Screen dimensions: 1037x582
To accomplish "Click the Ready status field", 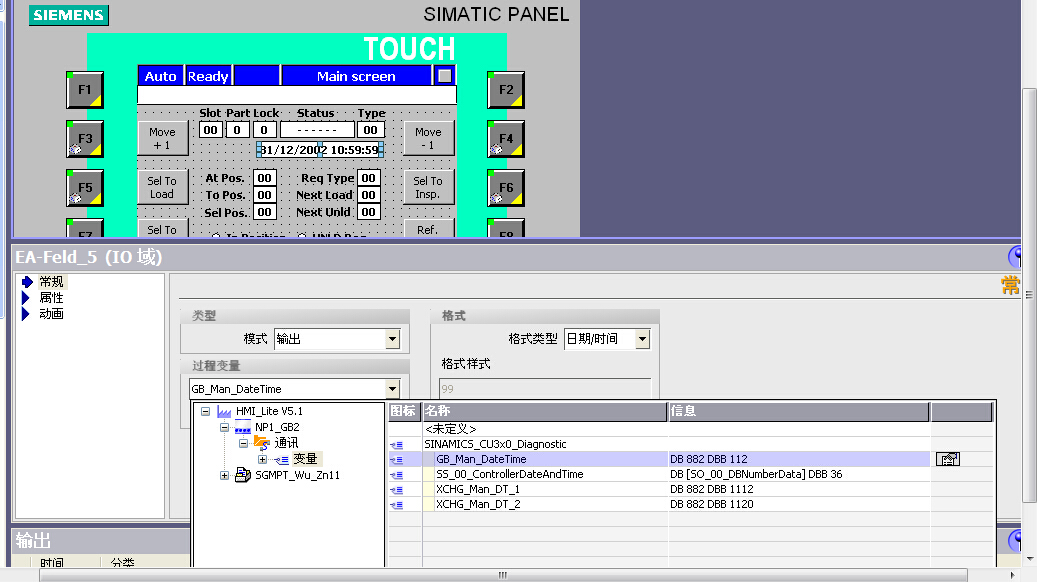I will pos(208,76).
